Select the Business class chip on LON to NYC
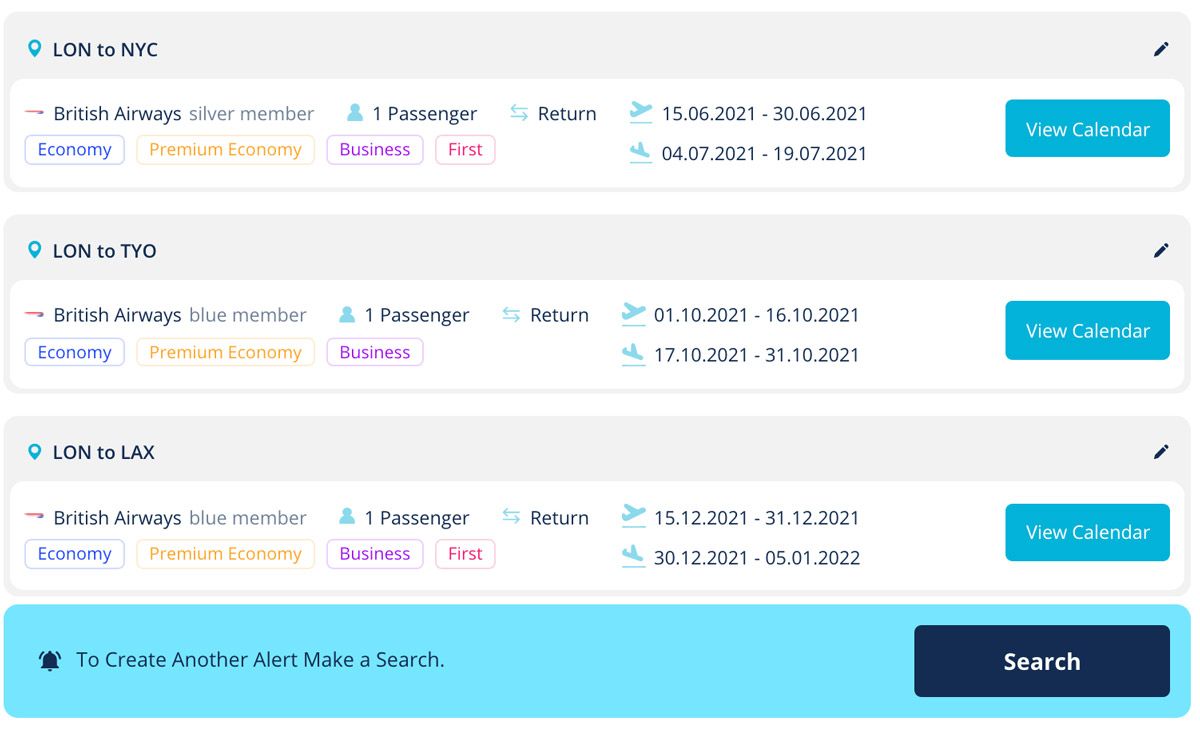 (374, 149)
